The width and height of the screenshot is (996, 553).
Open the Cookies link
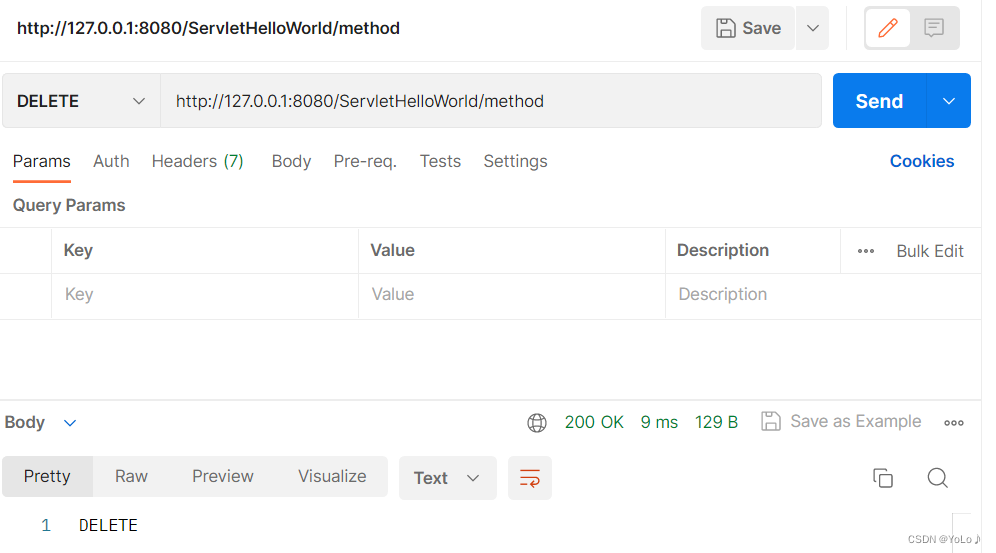pyautogui.click(x=922, y=161)
